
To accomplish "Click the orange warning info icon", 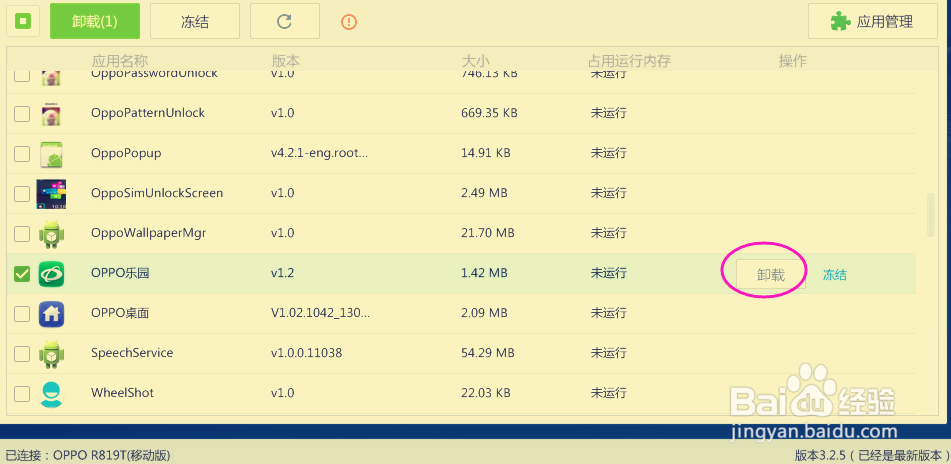I will pyautogui.click(x=349, y=22).
